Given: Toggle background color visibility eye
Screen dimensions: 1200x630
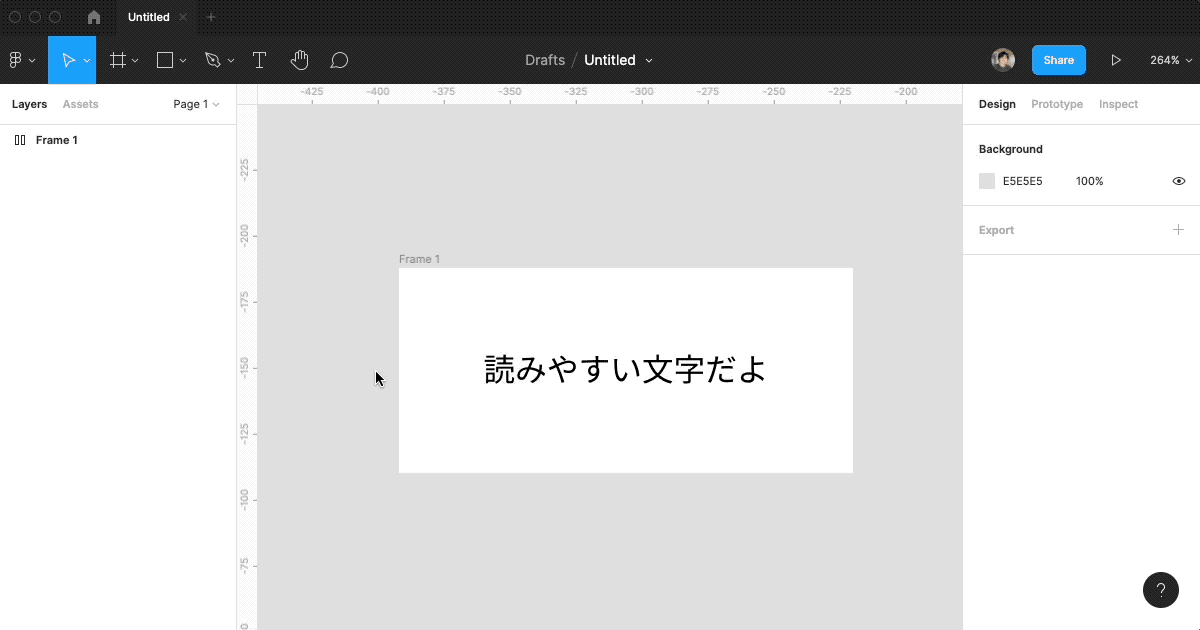Looking at the screenshot, I should (1178, 181).
